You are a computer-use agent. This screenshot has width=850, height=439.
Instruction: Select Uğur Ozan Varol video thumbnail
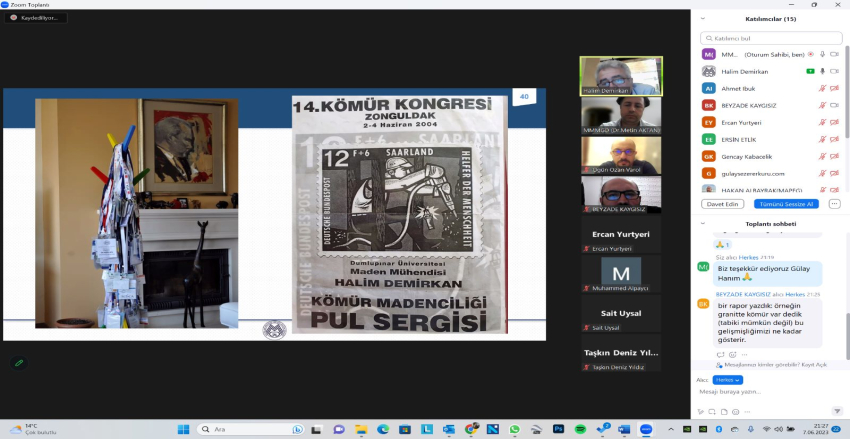621,155
